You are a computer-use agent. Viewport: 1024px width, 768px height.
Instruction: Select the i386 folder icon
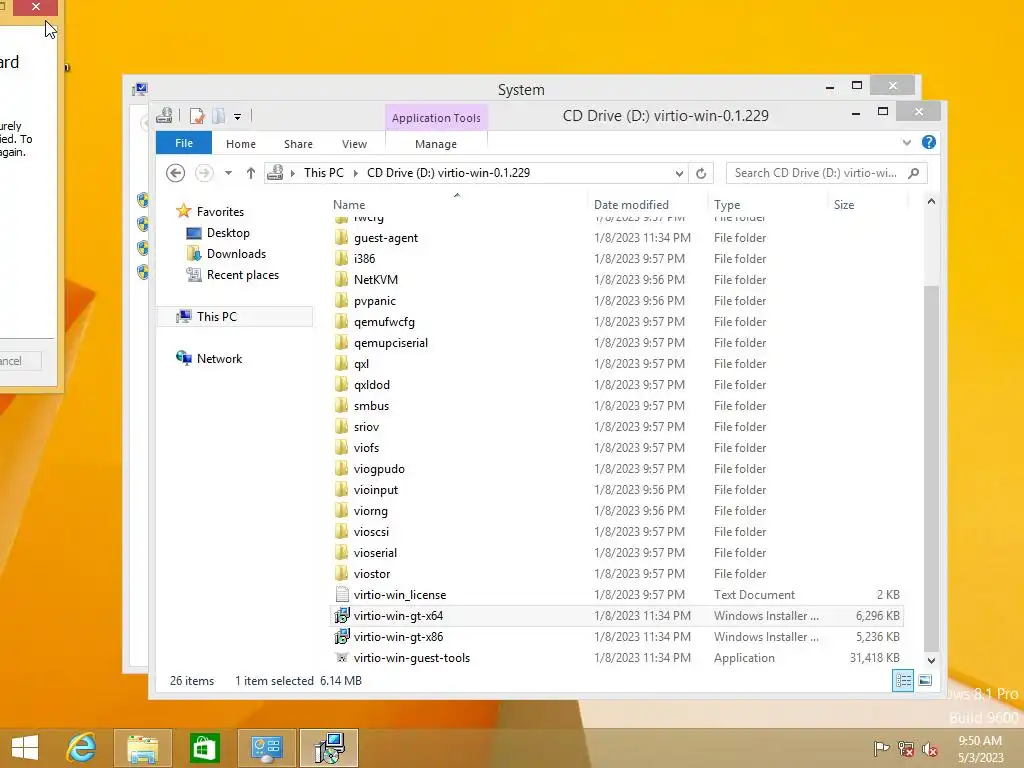pos(342,259)
